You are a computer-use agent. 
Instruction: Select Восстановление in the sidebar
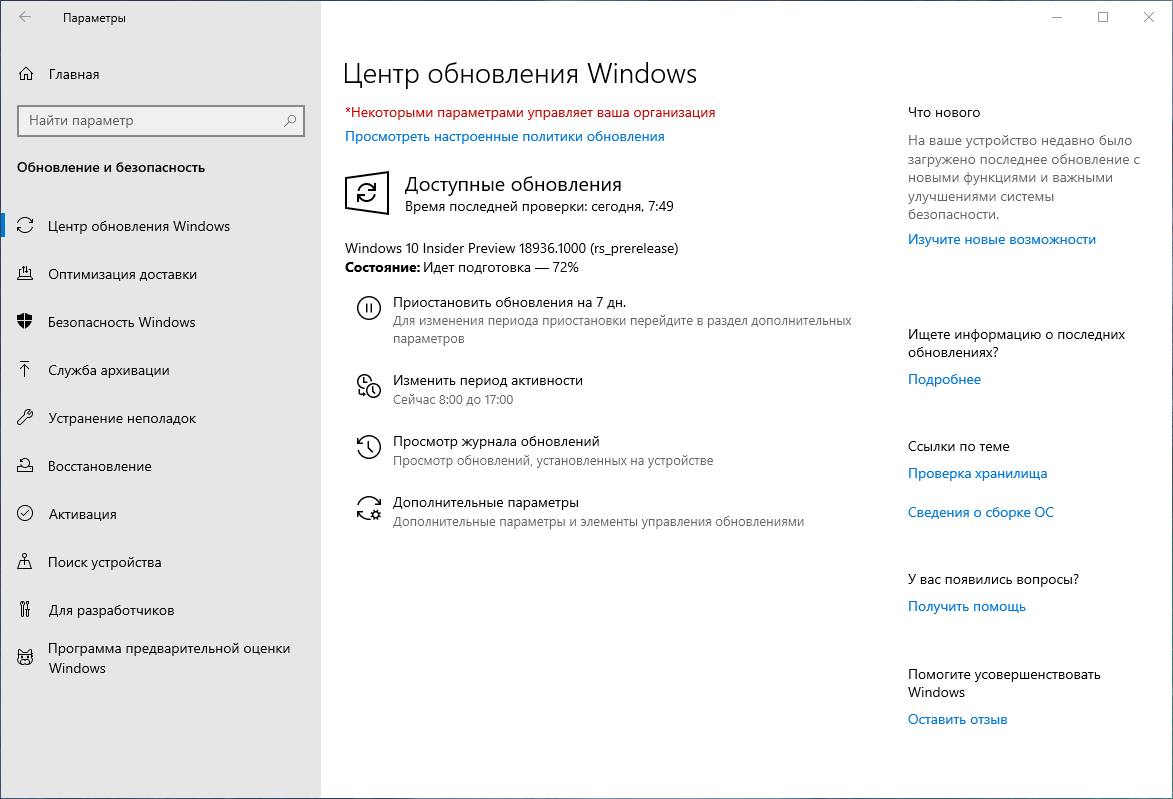pyautogui.click(x=99, y=466)
